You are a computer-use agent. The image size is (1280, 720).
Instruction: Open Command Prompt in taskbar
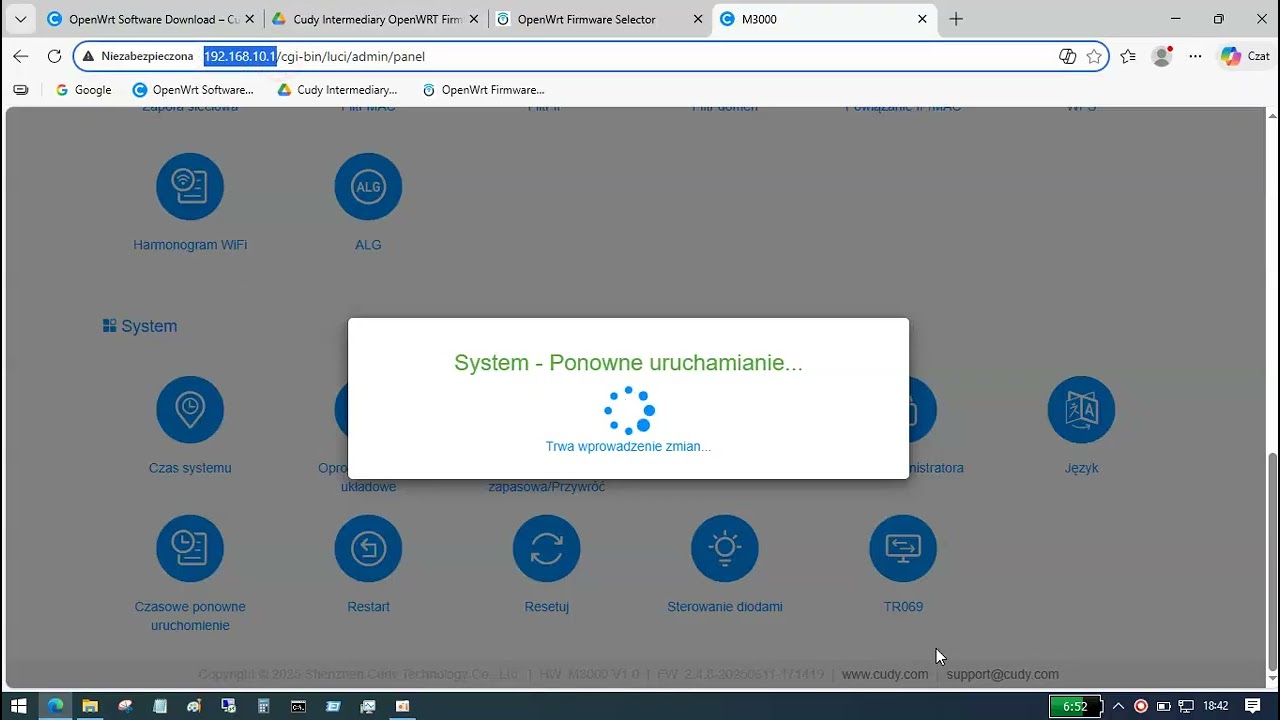(298, 706)
